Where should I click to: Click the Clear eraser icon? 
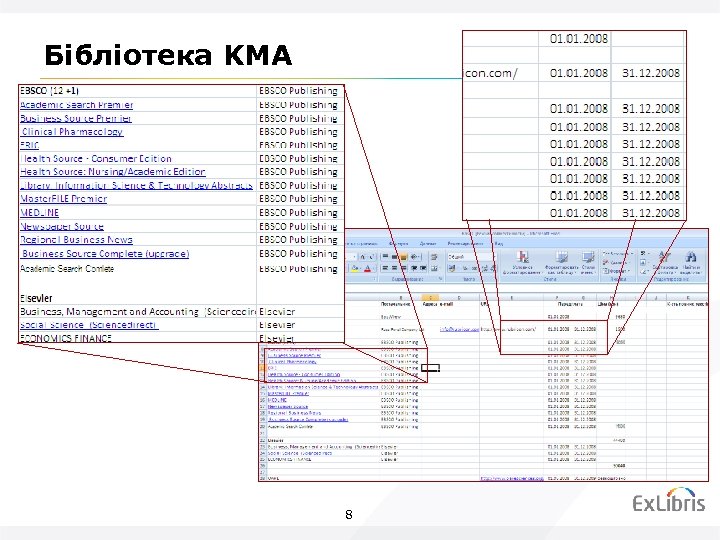(643, 271)
